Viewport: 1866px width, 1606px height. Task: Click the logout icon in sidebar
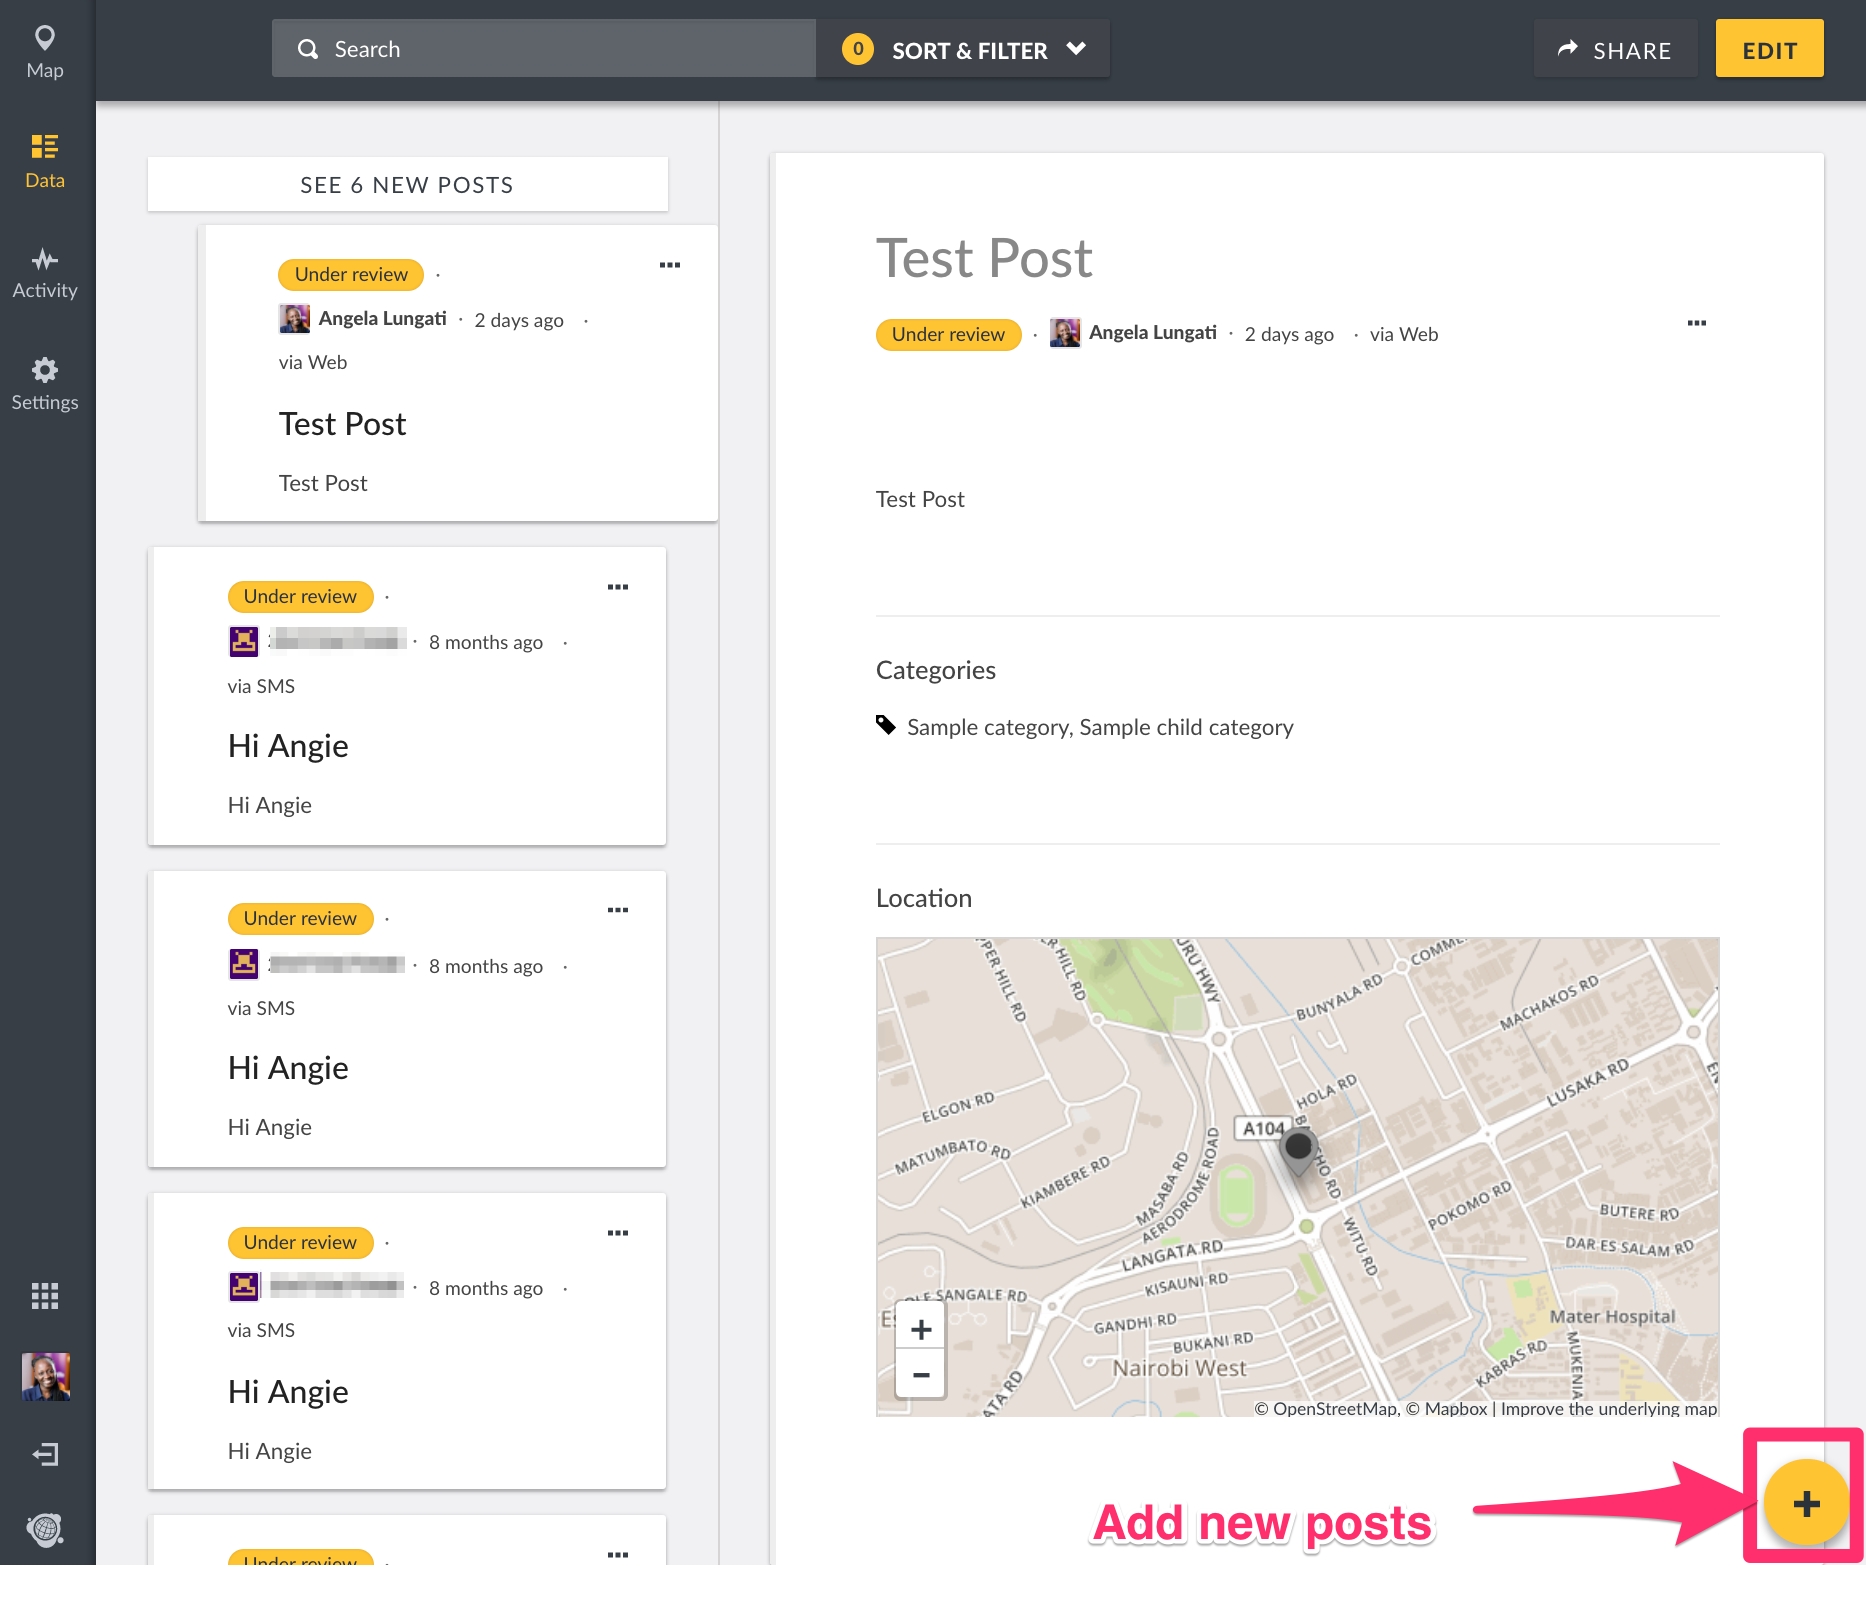point(45,1454)
